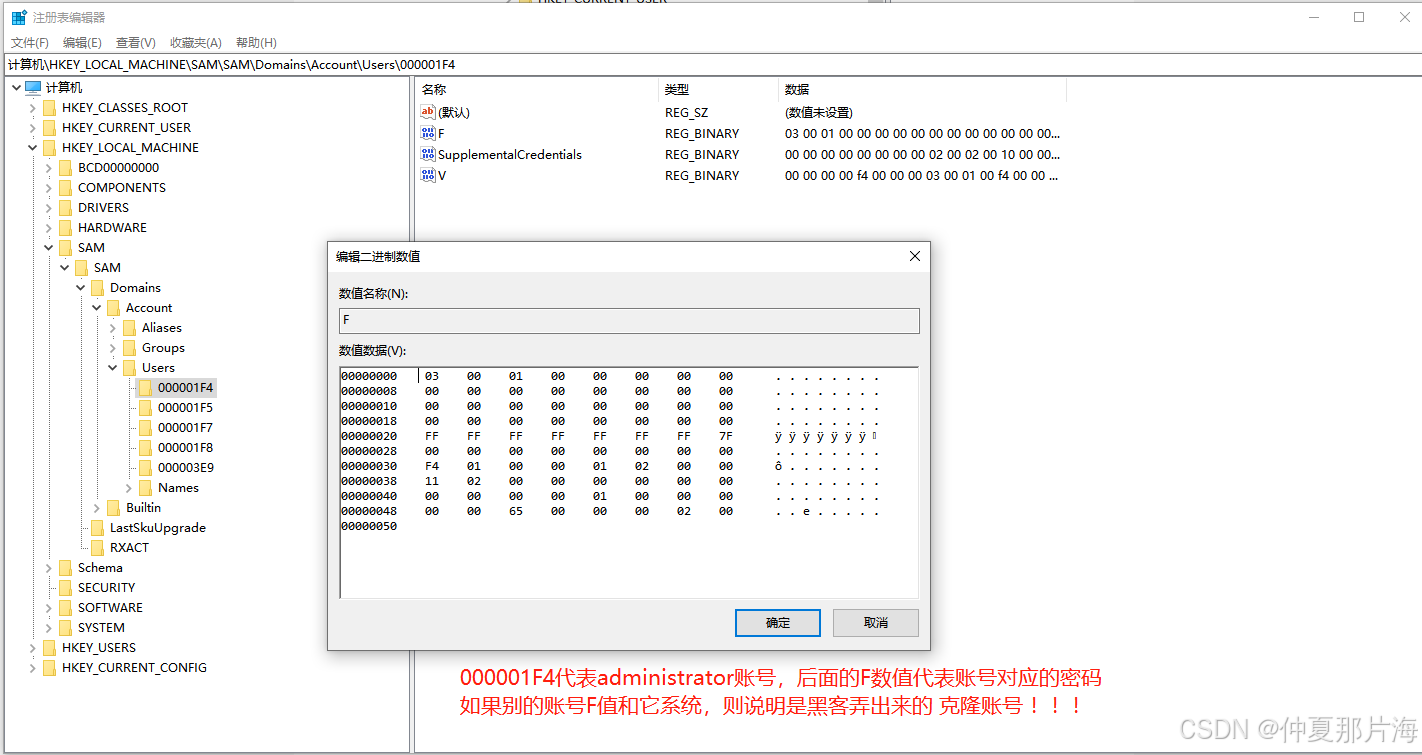Image resolution: width=1422 pixels, height=755 pixels.
Task: Select the Names folder icon
Action: click(145, 487)
